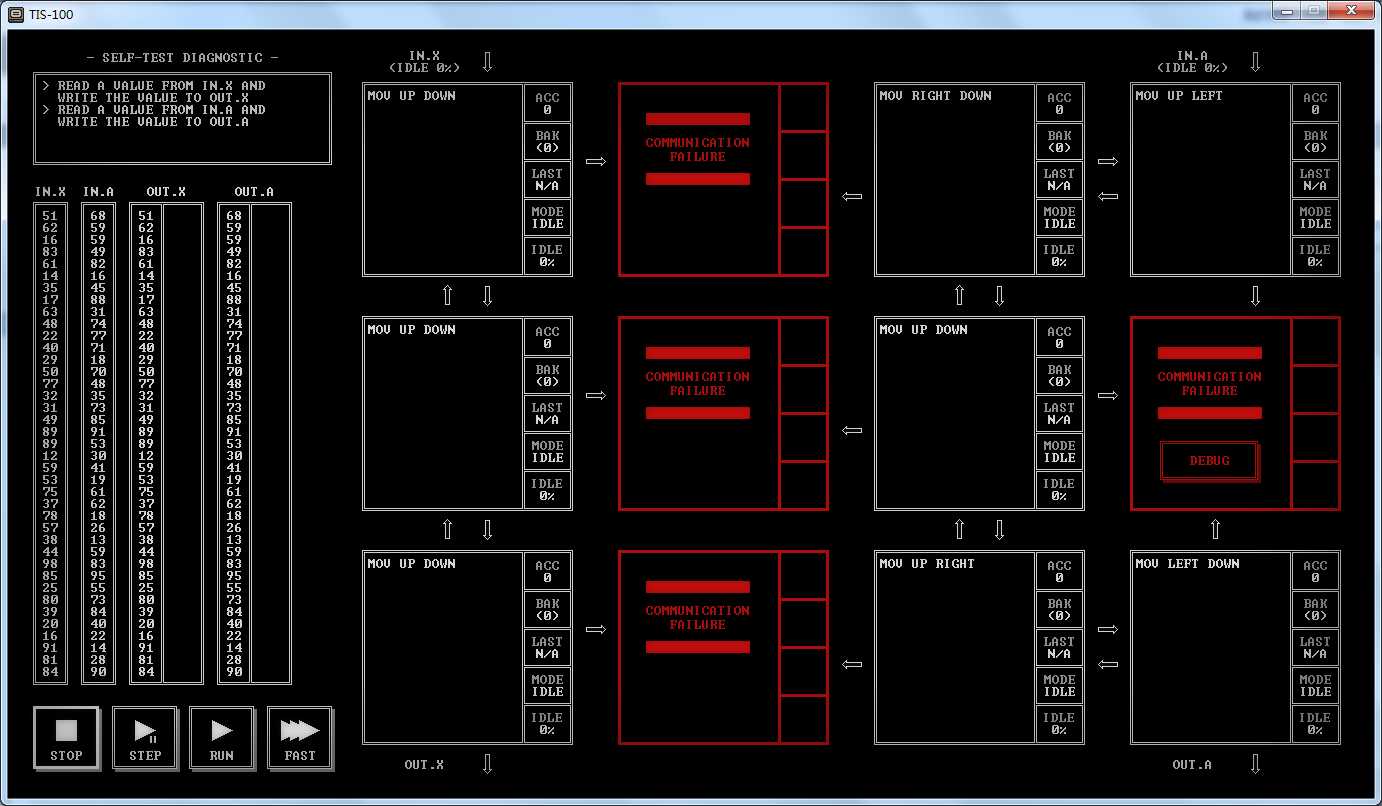Click the BAK register of MOV RIGHT DOWN node
Image resolution: width=1382 pixels, height=806 pixels.
[1059, 142]
